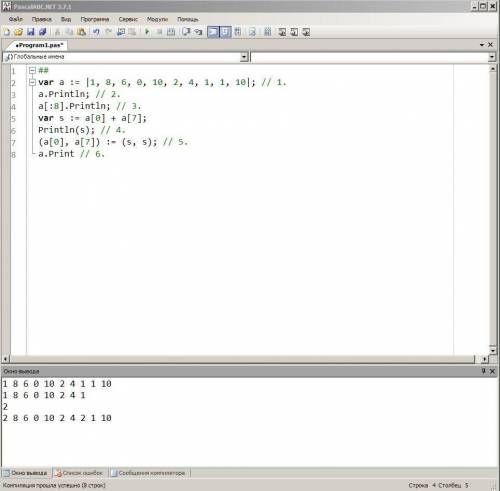Viewport: 500px width, 491px height.
Task: Click the editor vertical scrollbar down arrow
Action: pos(493,350)
